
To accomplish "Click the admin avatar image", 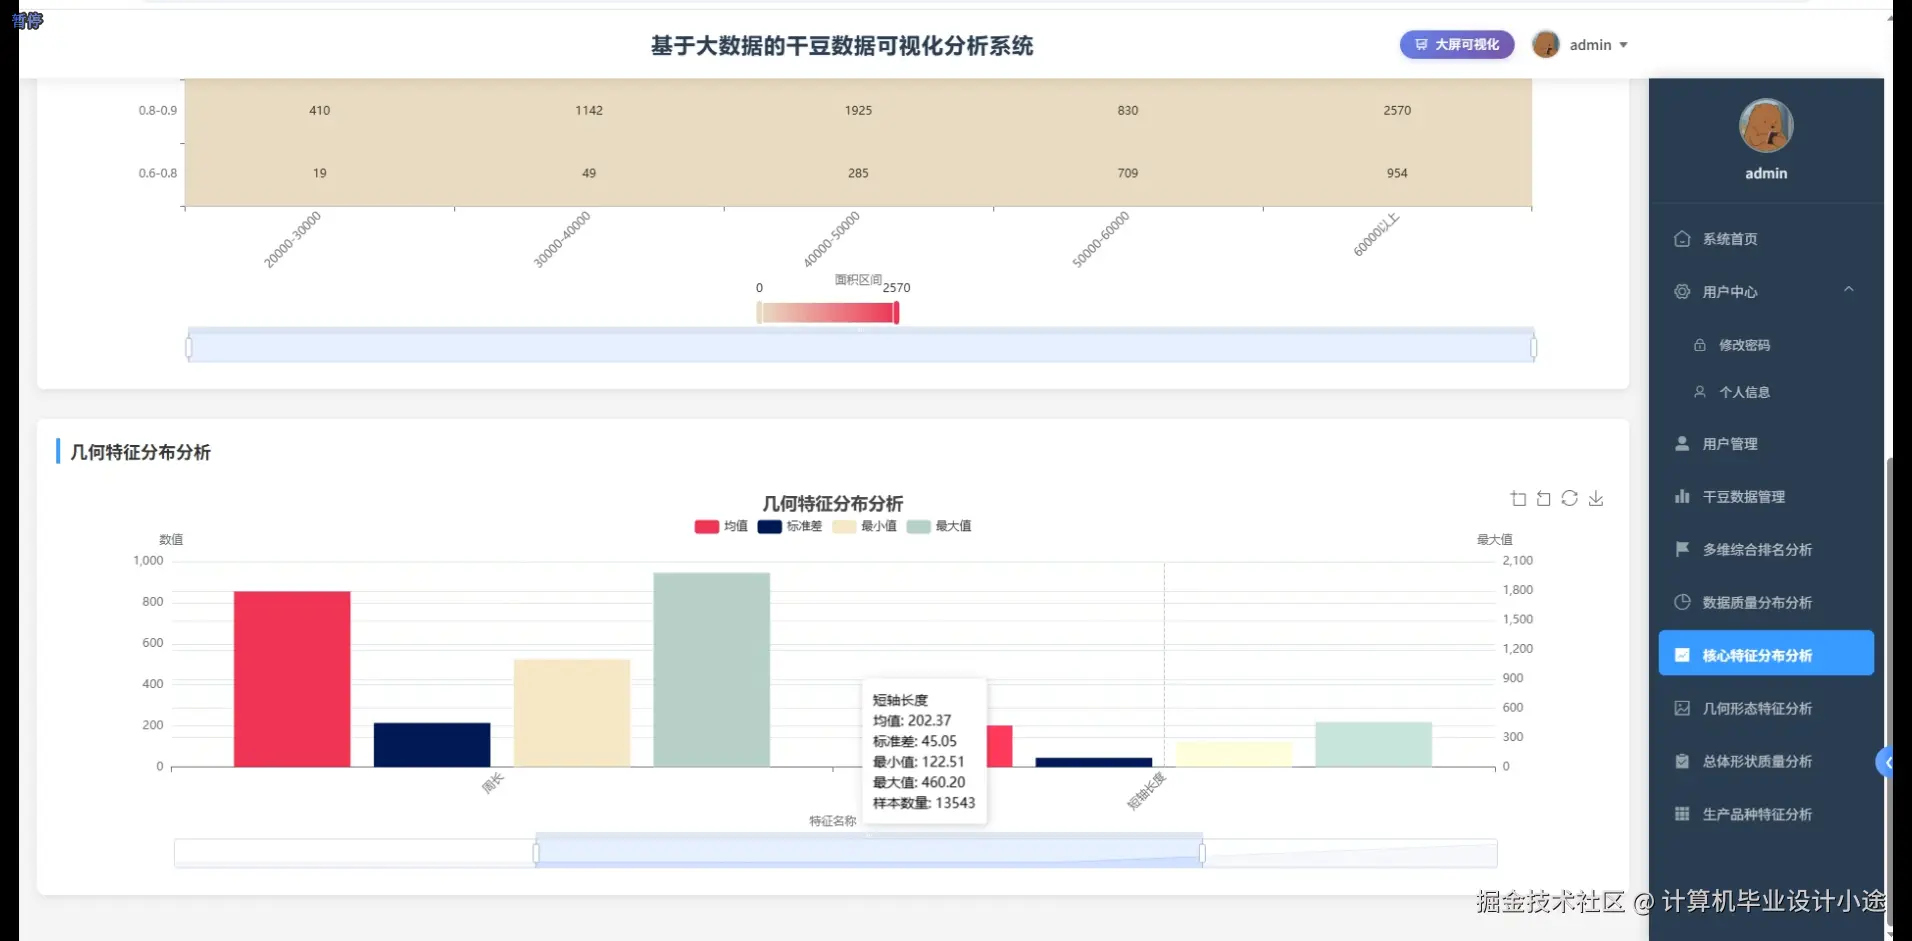I will (1548, 44).
